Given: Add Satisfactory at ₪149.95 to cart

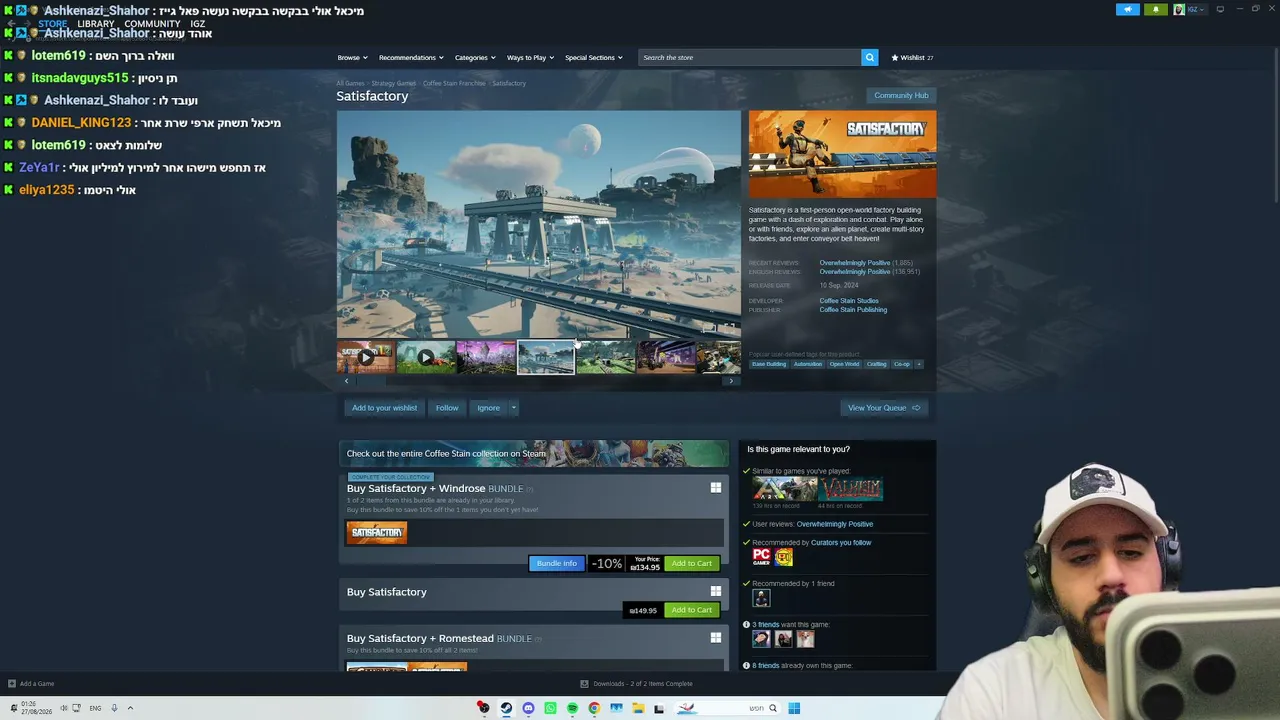Looking at the screenshot, I should tap(692, 610).
